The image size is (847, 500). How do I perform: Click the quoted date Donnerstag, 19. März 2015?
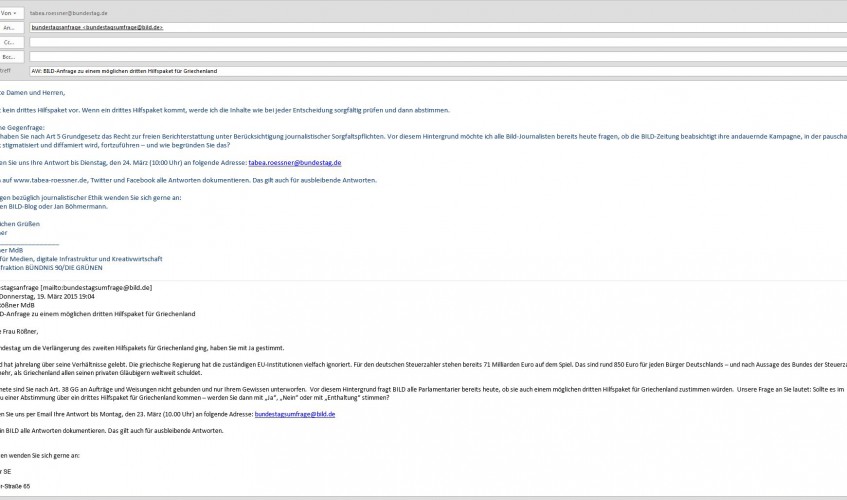(x=47, y=296)
